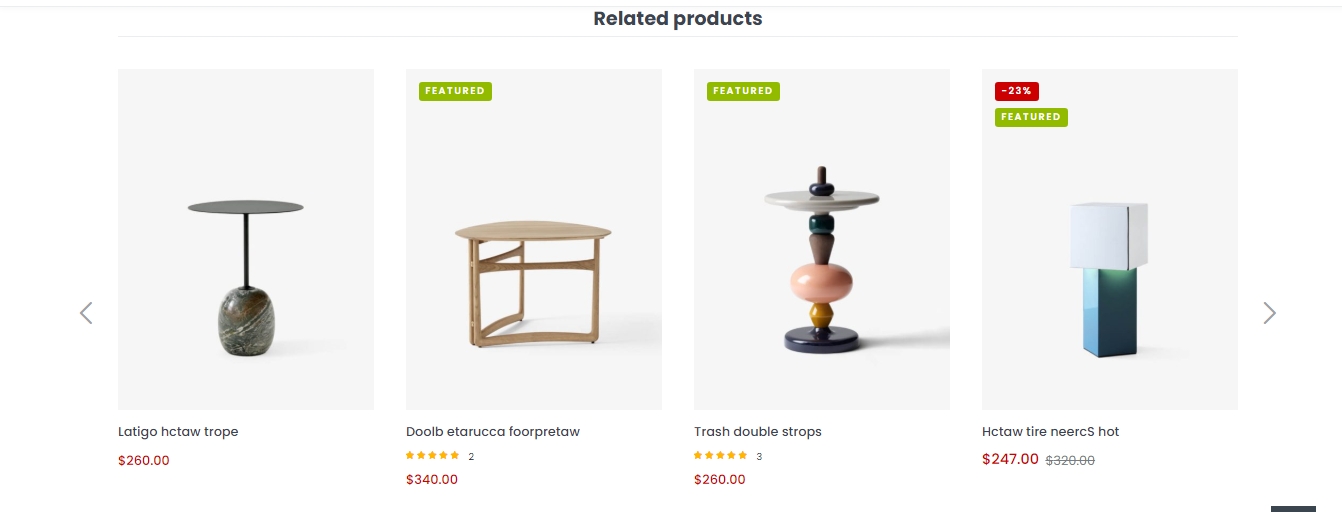1342x512 pixels.
Task: Click the $247.00 sale price
Action: [1010, 459]
